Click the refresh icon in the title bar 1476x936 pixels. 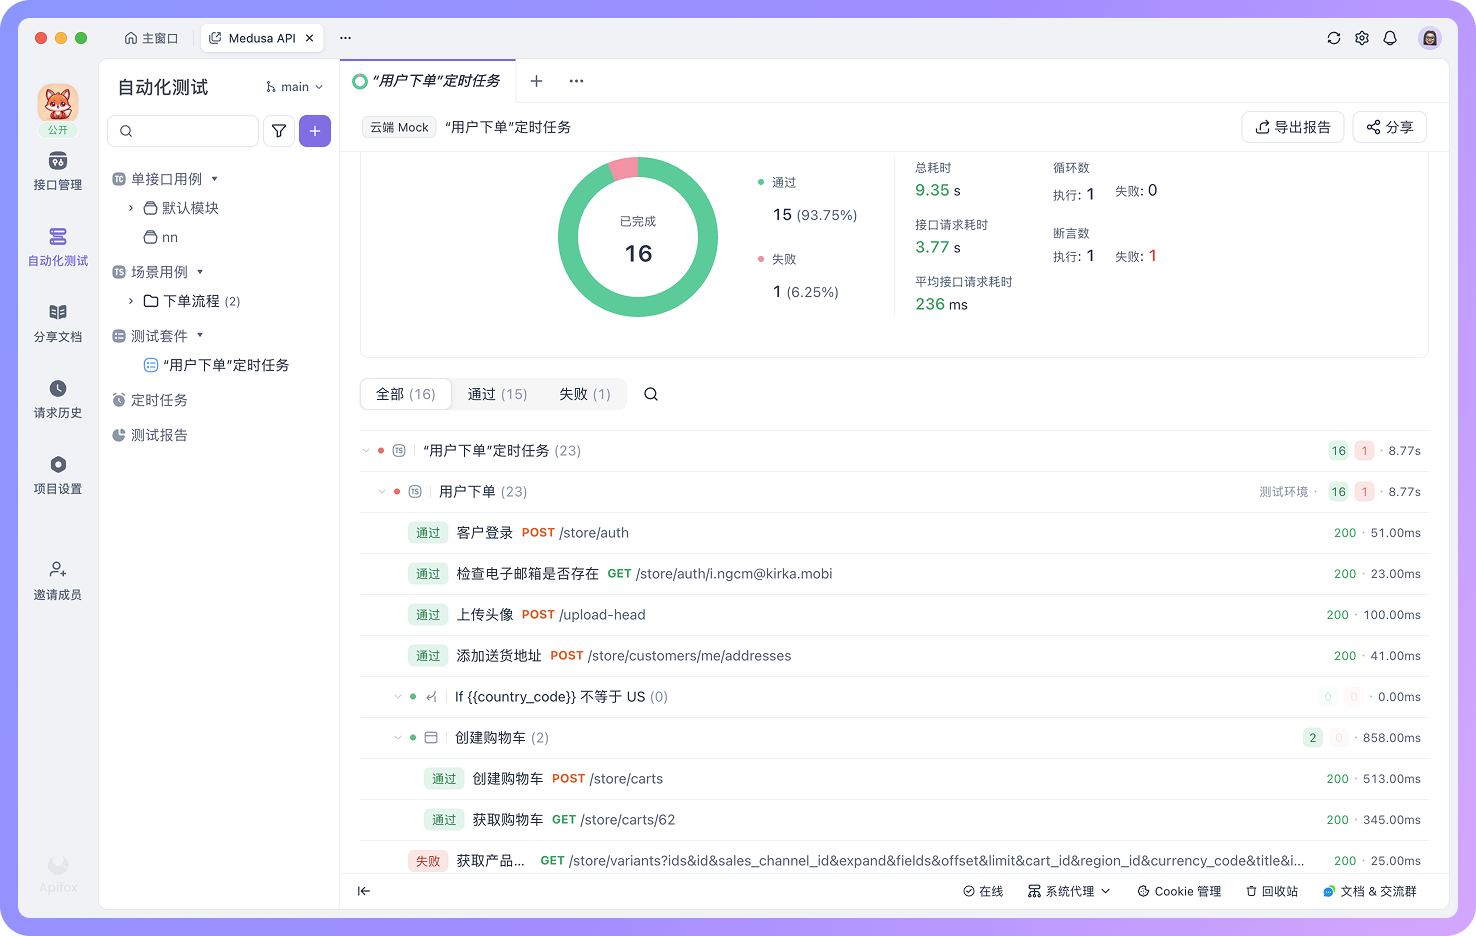(x=1334, y=37)
